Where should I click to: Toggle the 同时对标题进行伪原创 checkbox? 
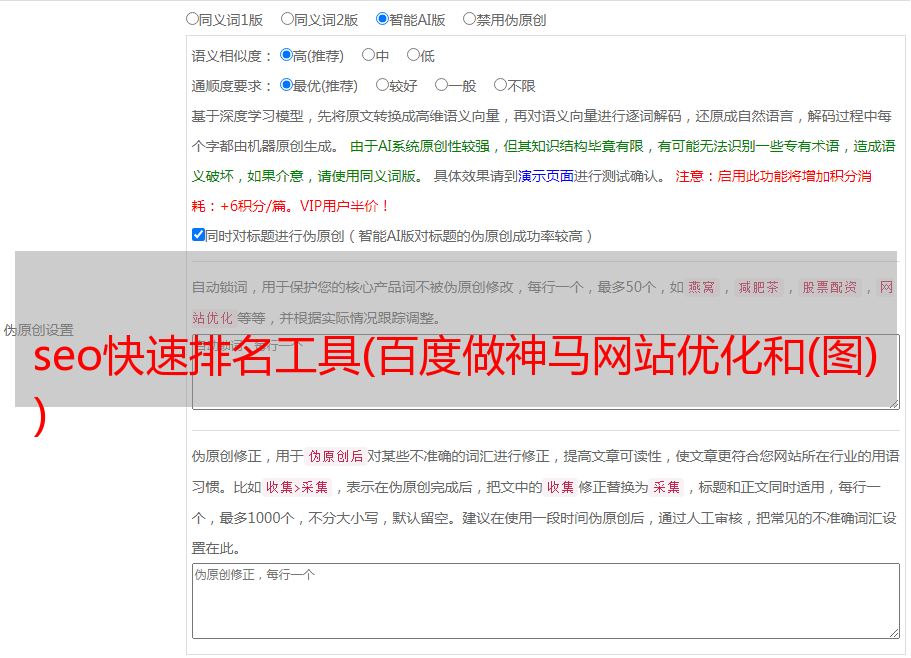[x=198, y=235]
